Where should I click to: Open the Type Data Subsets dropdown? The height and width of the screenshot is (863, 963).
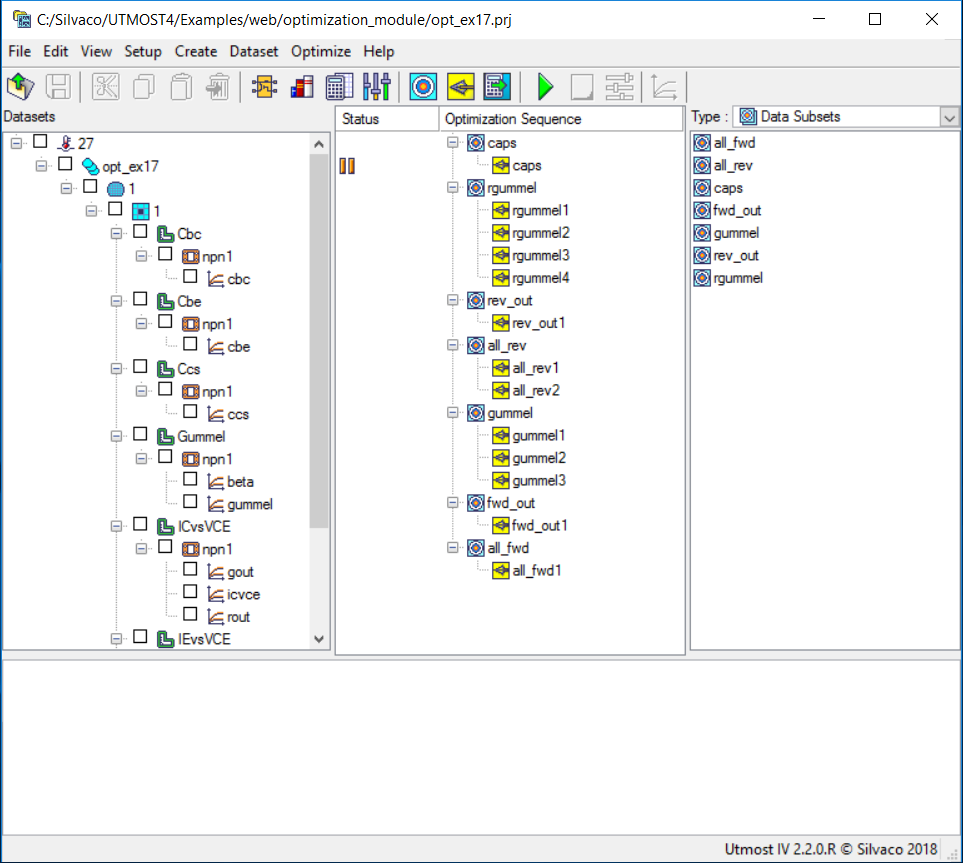(949, 117)
